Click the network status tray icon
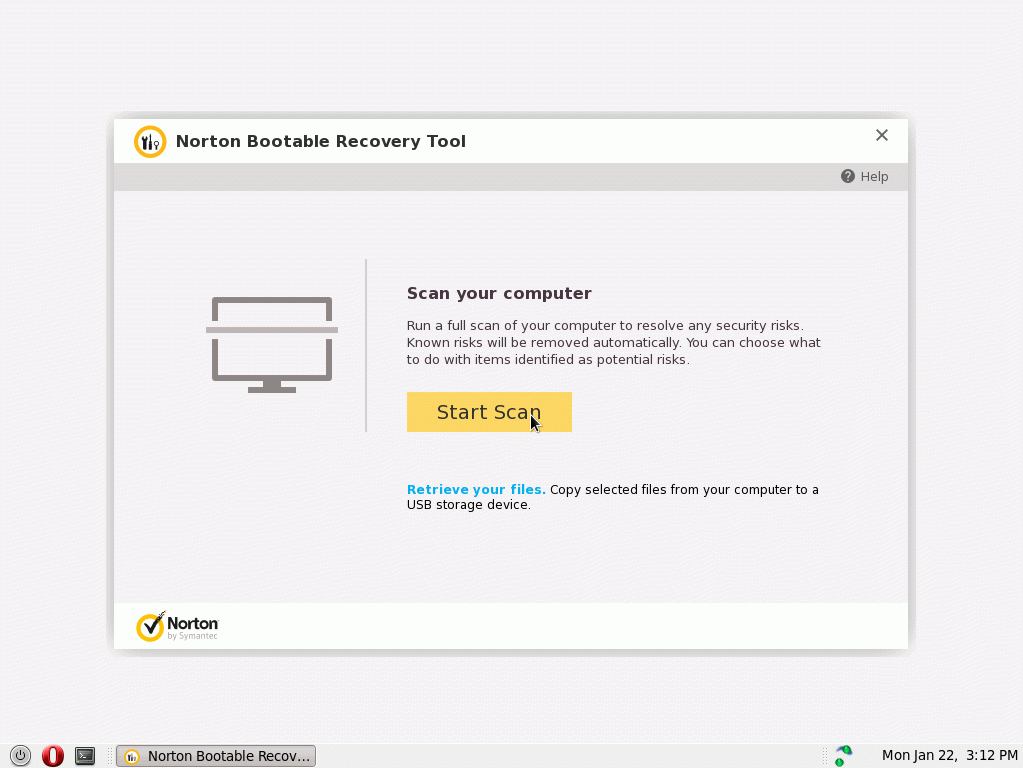 click(843, 756)
